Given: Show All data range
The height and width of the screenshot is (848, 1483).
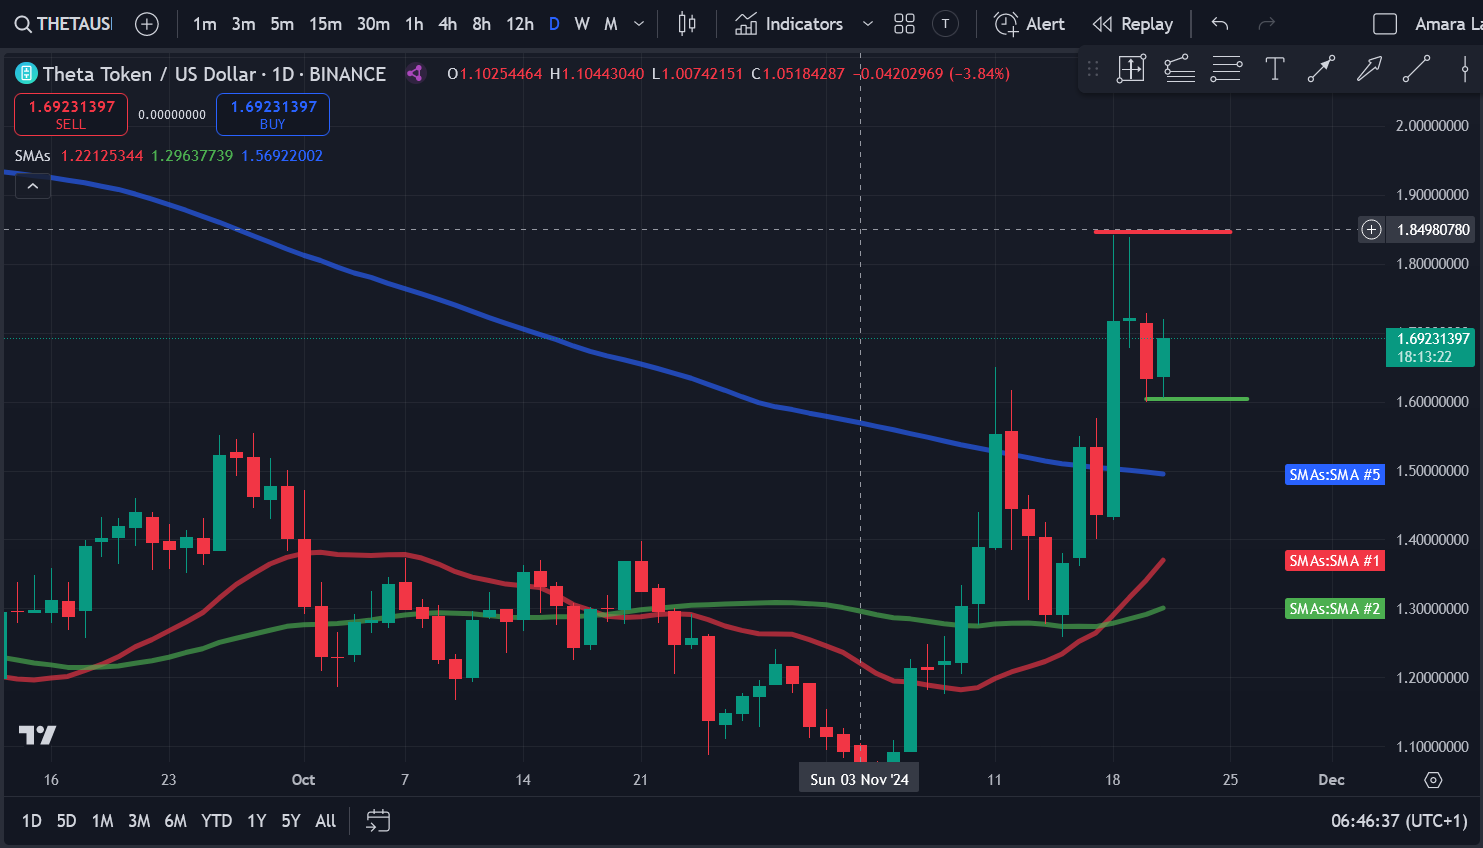Looking at the screenshot, I should click(x=326, y=821).
